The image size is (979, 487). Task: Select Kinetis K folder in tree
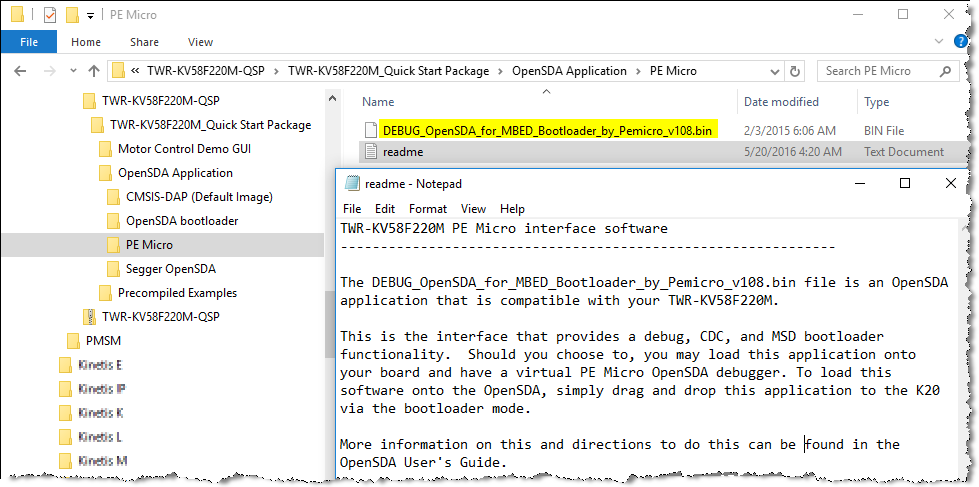click(101, 413)
